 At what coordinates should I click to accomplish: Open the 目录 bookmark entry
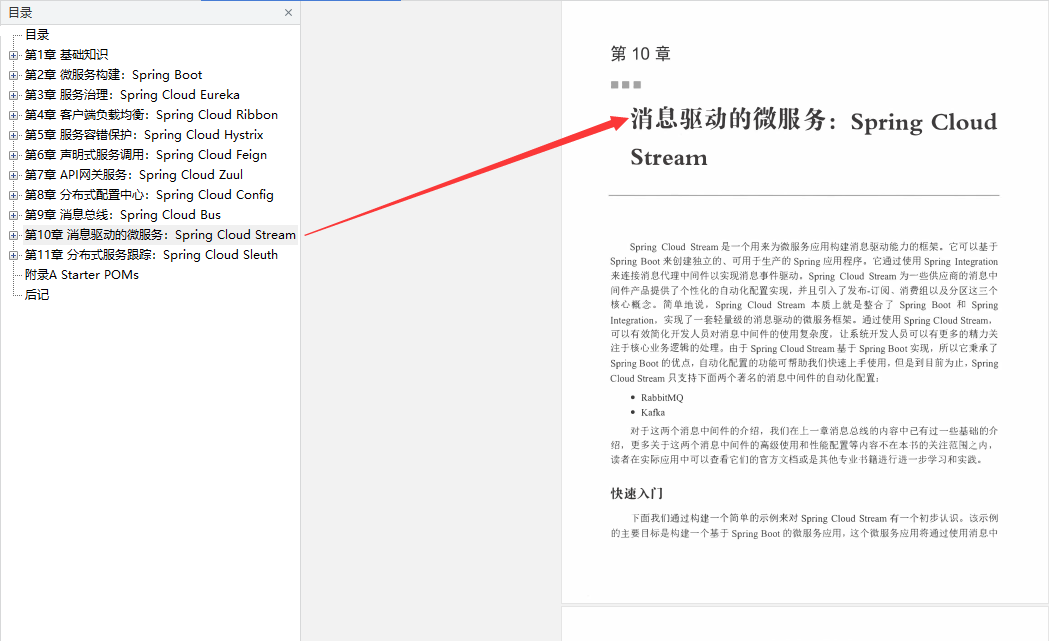[37, 35]
